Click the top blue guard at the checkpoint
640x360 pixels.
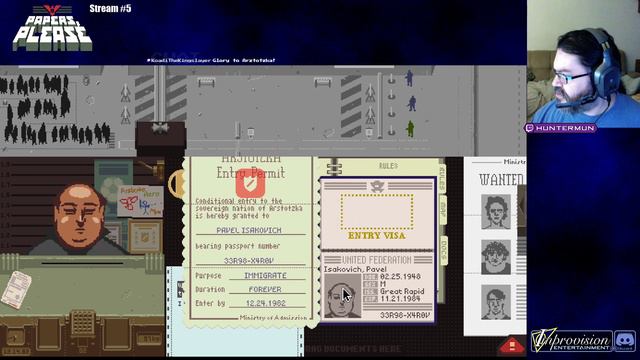(x=409, y=78)
